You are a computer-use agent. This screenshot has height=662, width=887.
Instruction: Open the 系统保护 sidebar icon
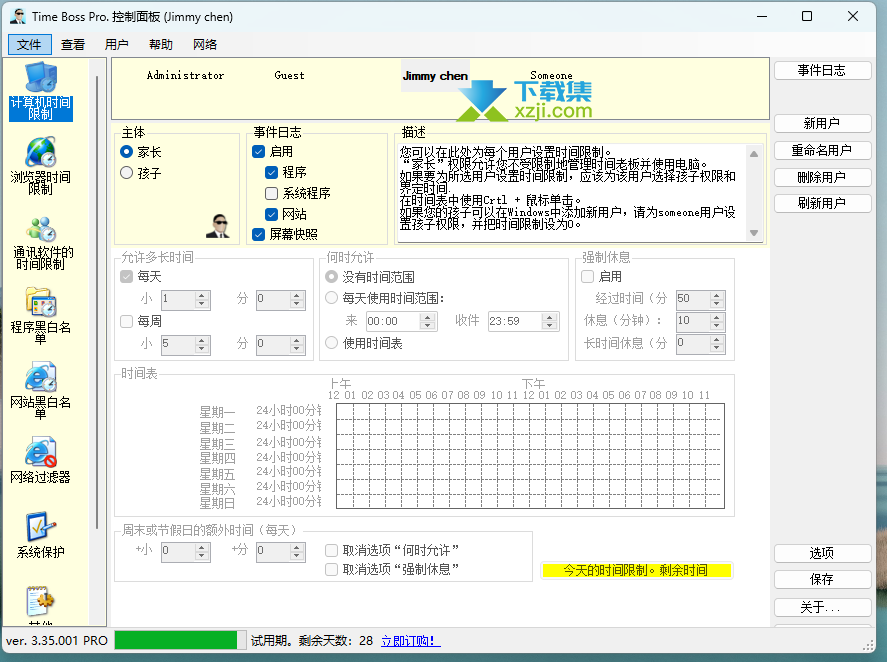41,535
